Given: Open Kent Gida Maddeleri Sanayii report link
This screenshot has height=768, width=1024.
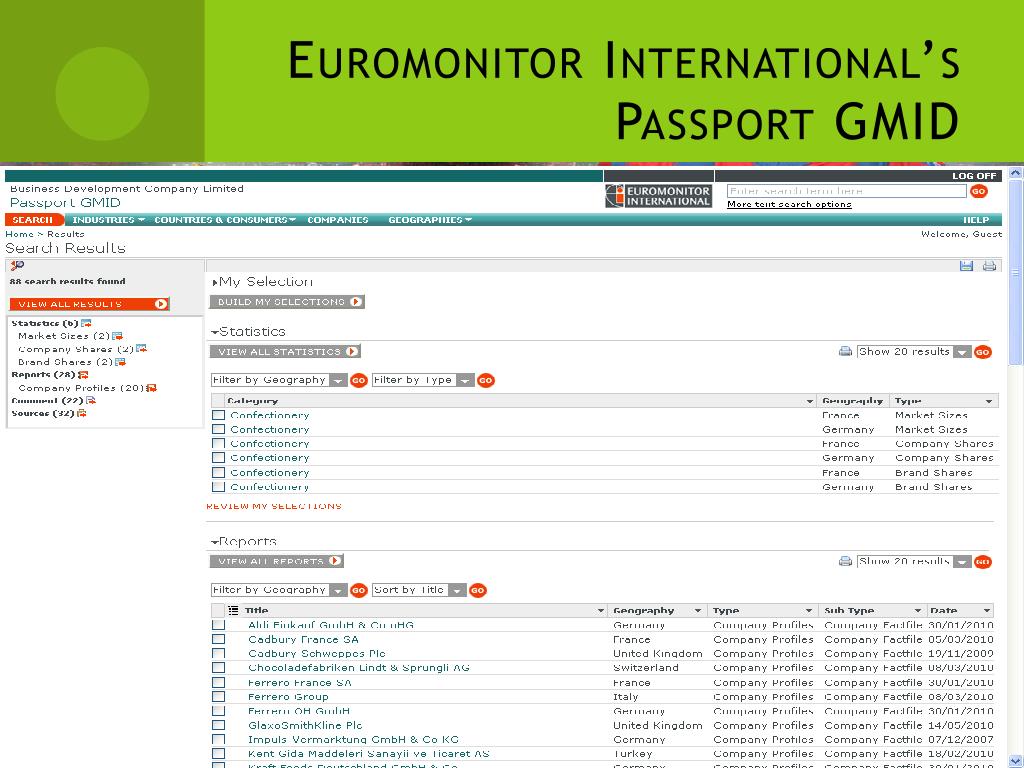Looking at the screenshot, I should point(368,754).
